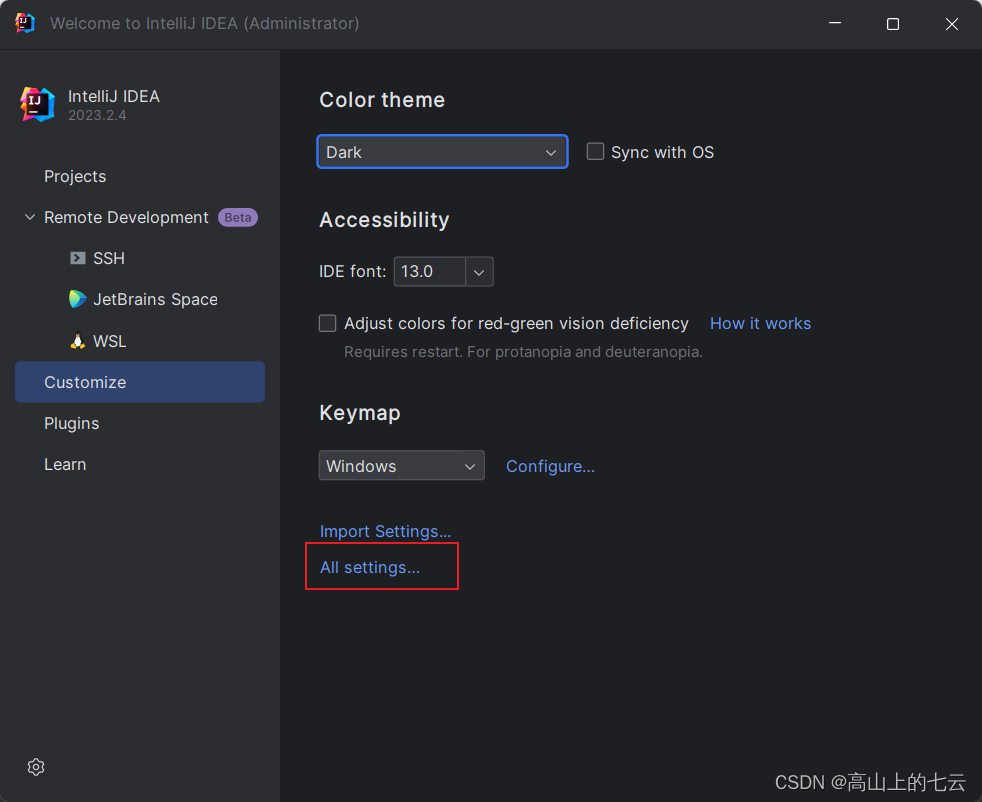
Task: Select the WSL penguin icon
Action: [78, 341]
